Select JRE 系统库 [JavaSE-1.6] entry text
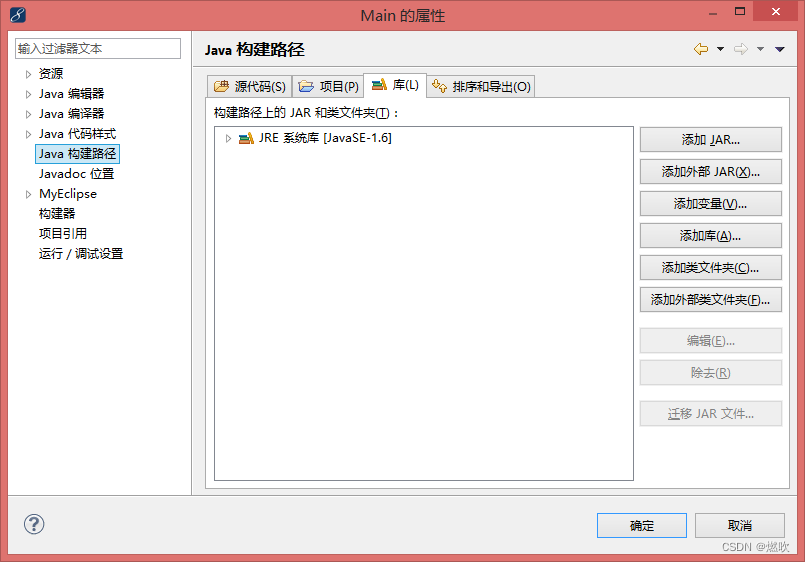805x562 pixels. pos(325,138)
